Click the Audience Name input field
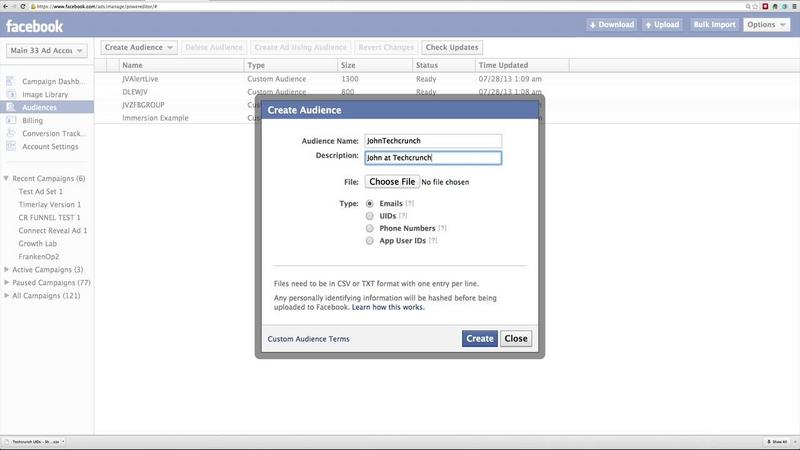Viewport: 800px width, 450px height. [x=433, y=141]
